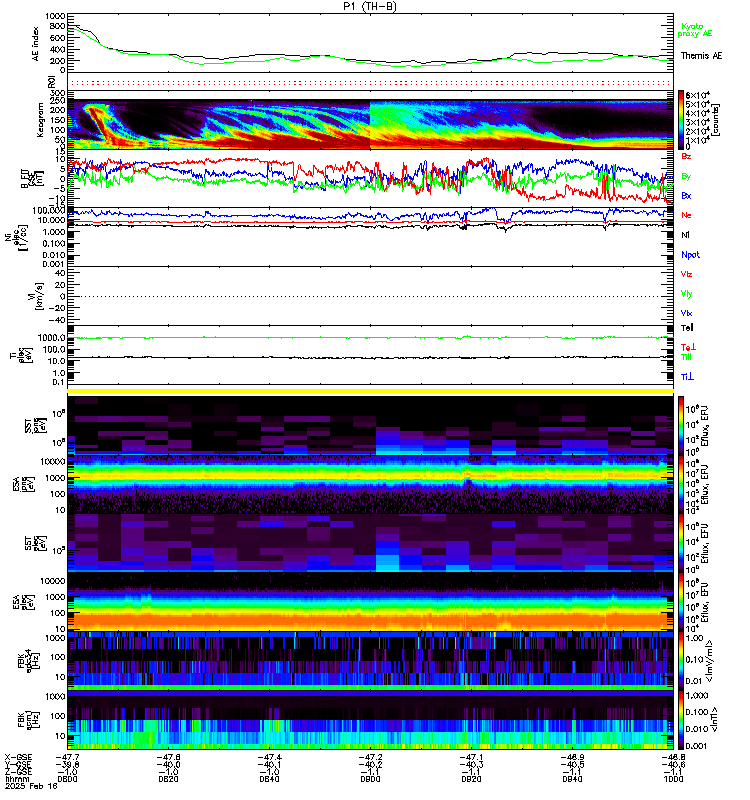Viewport: 750px width, 800px height.
Task: Click the 0940 time tick label
Action: click(572, 779)
